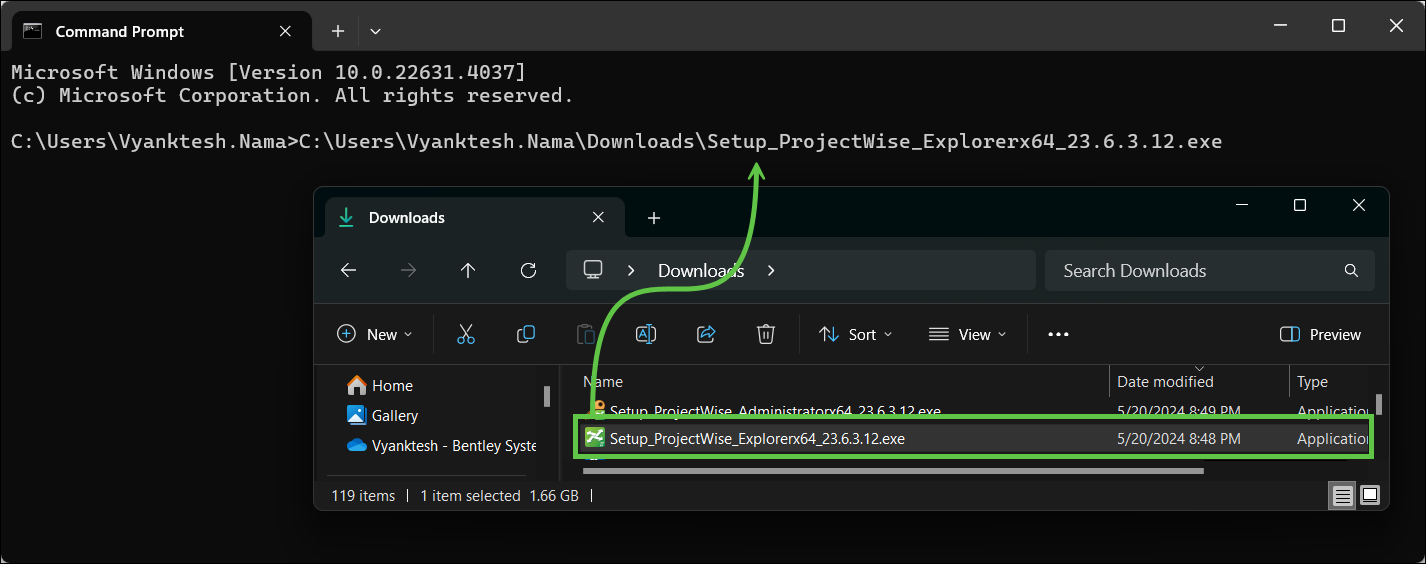Open Command Prompt tab dropdown menu
Viewport: 1426px width, 564px height.
coord(375,31)
